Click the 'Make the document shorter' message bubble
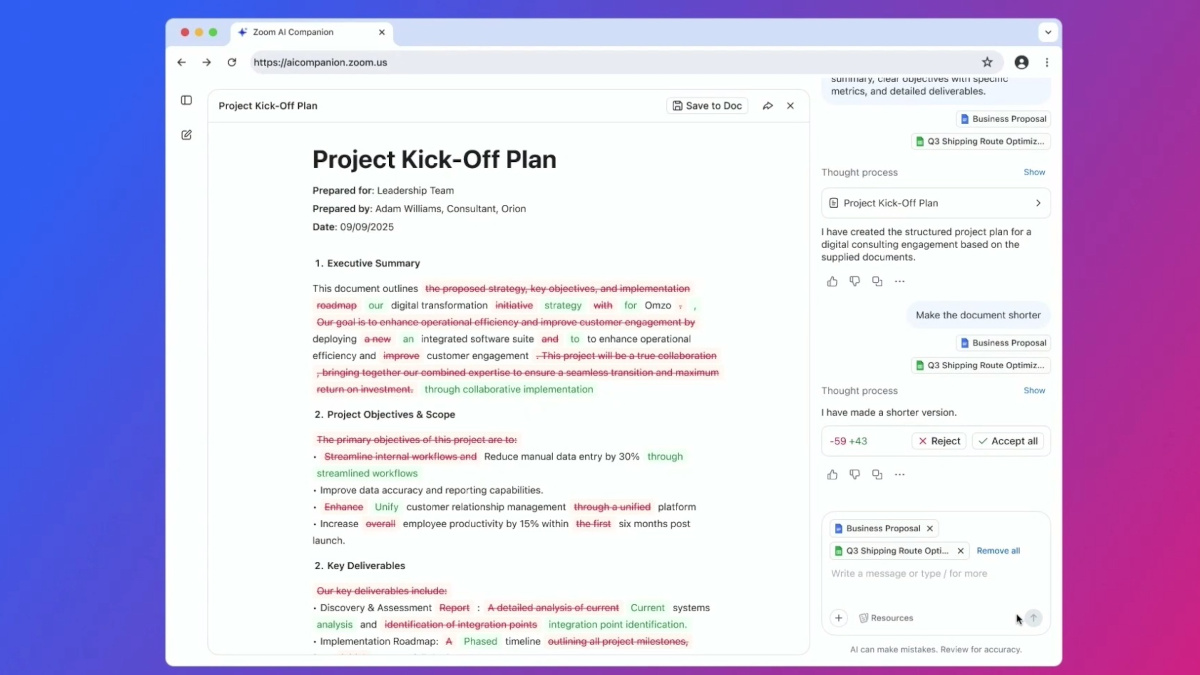 pos(979,315)
